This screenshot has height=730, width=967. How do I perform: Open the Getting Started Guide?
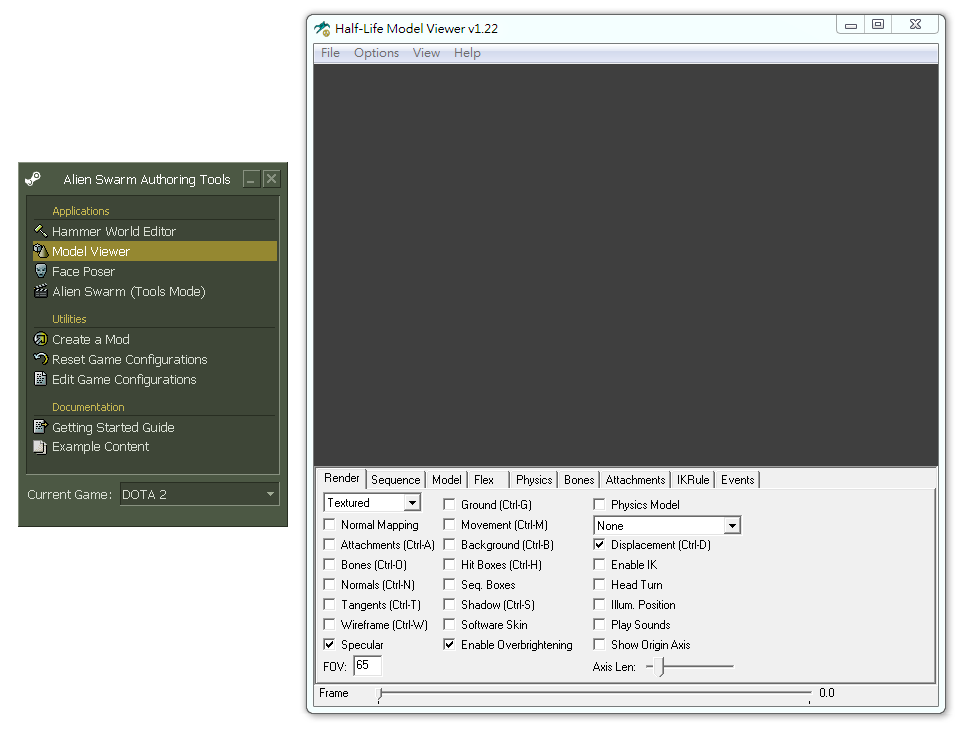pyautogui.click(x=155, y=427)
